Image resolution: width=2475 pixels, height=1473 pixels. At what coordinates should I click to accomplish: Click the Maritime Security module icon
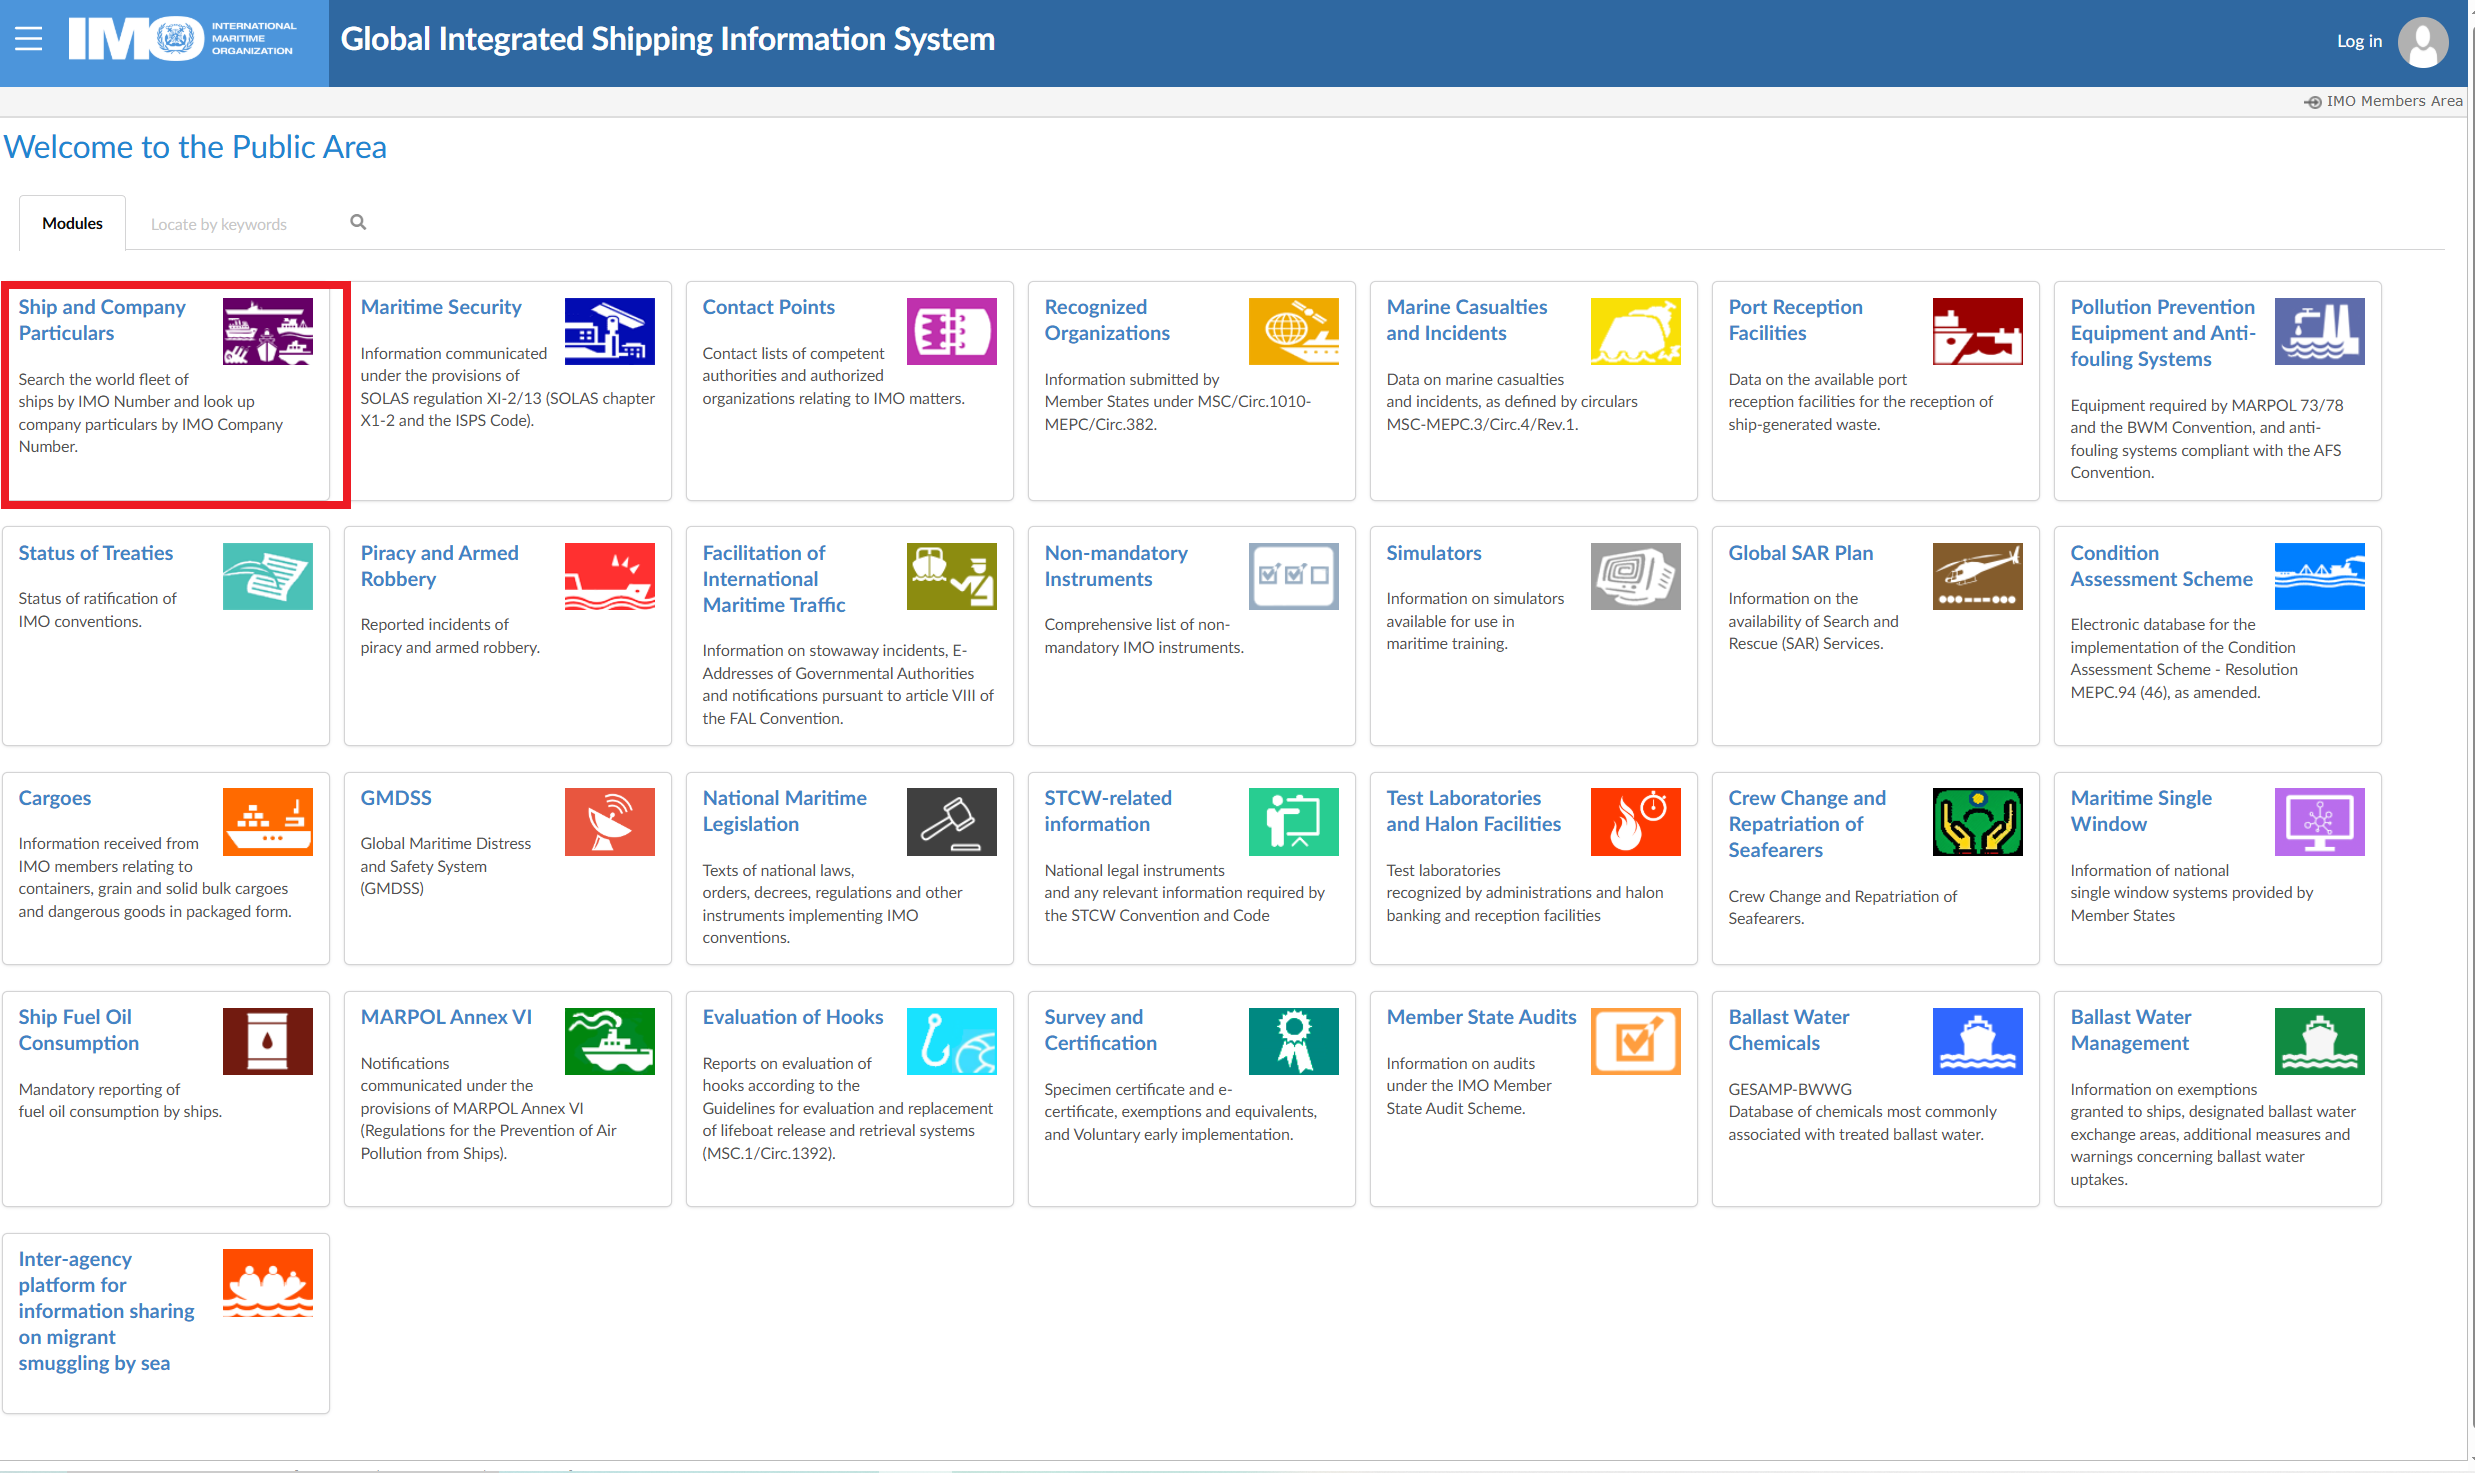[x=609, y=331]
